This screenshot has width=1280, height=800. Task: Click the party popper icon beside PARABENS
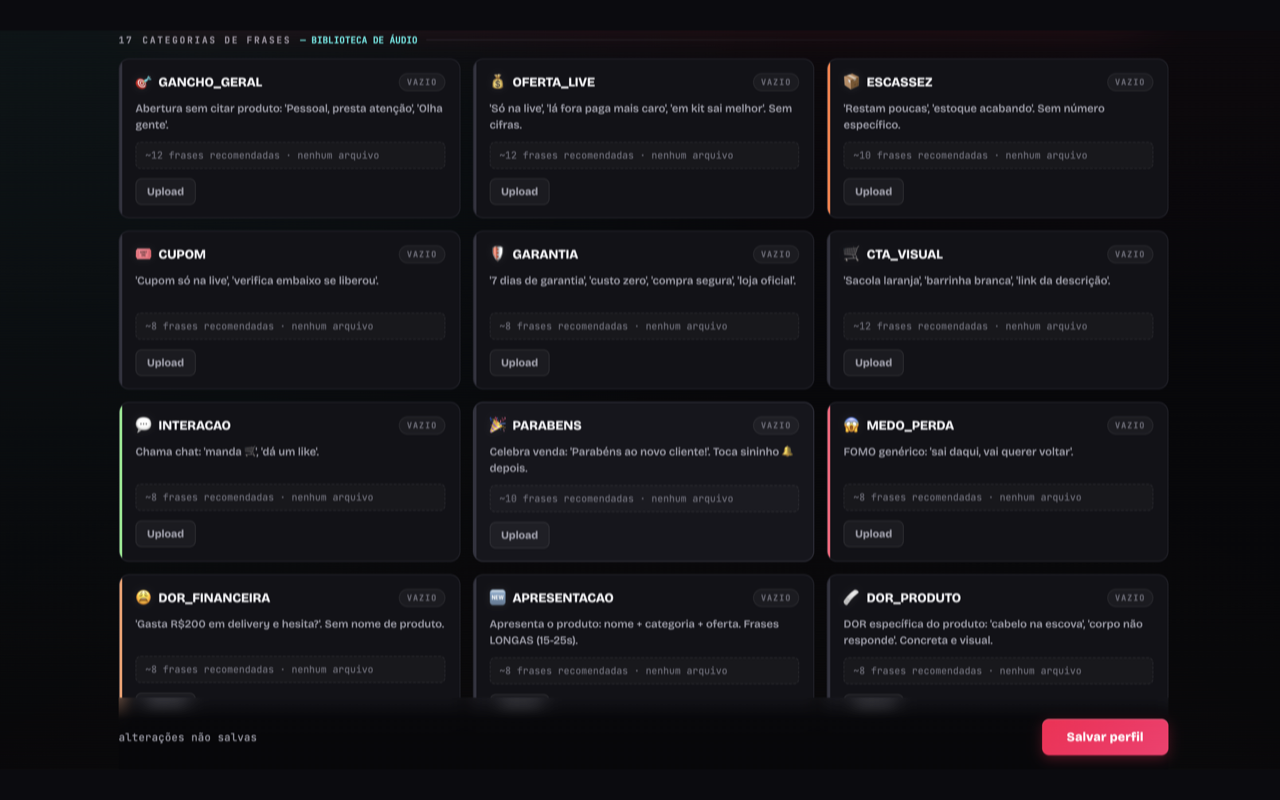[497, 425]
